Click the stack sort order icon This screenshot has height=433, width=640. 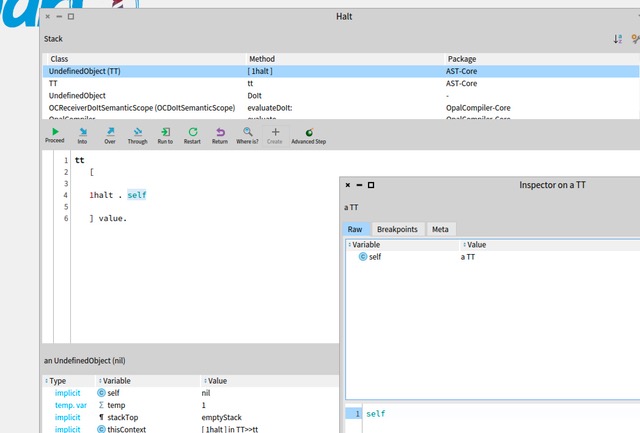pyautogui.click(x=617, y=38)
